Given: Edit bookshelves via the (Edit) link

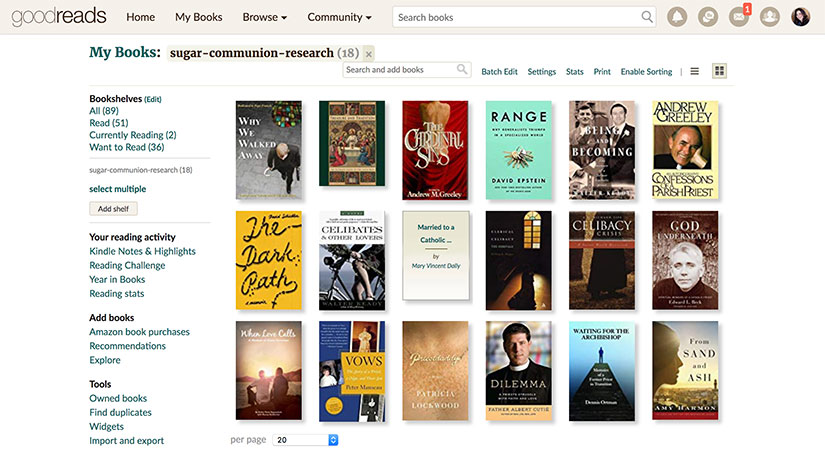Looking at the screenshot, I should click(x=153, y=99).
